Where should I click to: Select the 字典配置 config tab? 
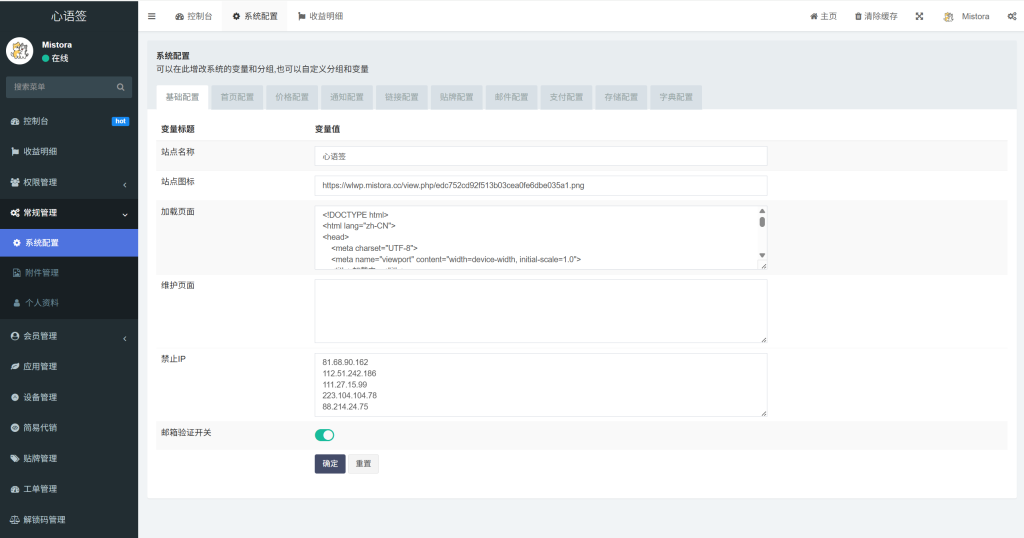click(x=676, y=97)
